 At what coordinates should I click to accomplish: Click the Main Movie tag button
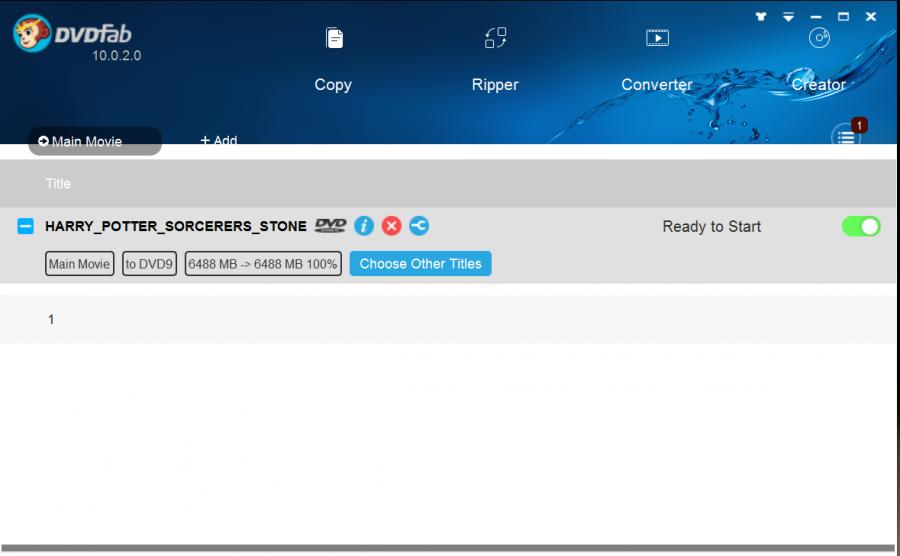(x=80, y=264)
